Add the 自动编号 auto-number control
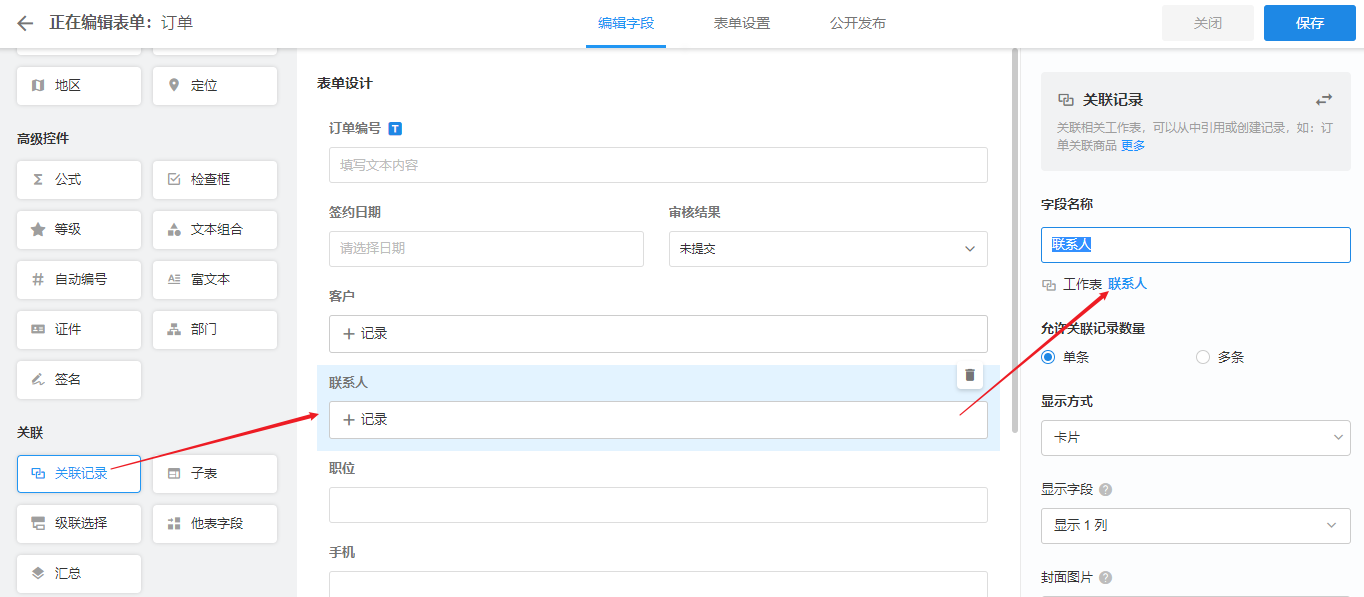Screen dimensions: 1364x597 pos(79,280)
